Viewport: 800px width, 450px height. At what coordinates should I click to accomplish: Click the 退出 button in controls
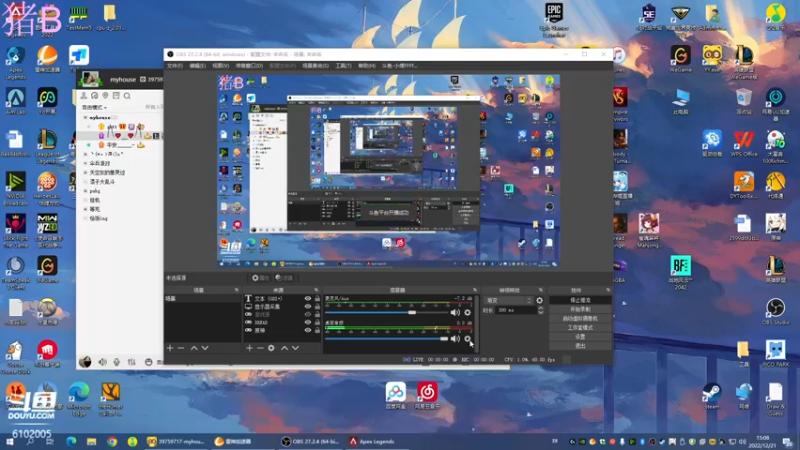(580, 346)
